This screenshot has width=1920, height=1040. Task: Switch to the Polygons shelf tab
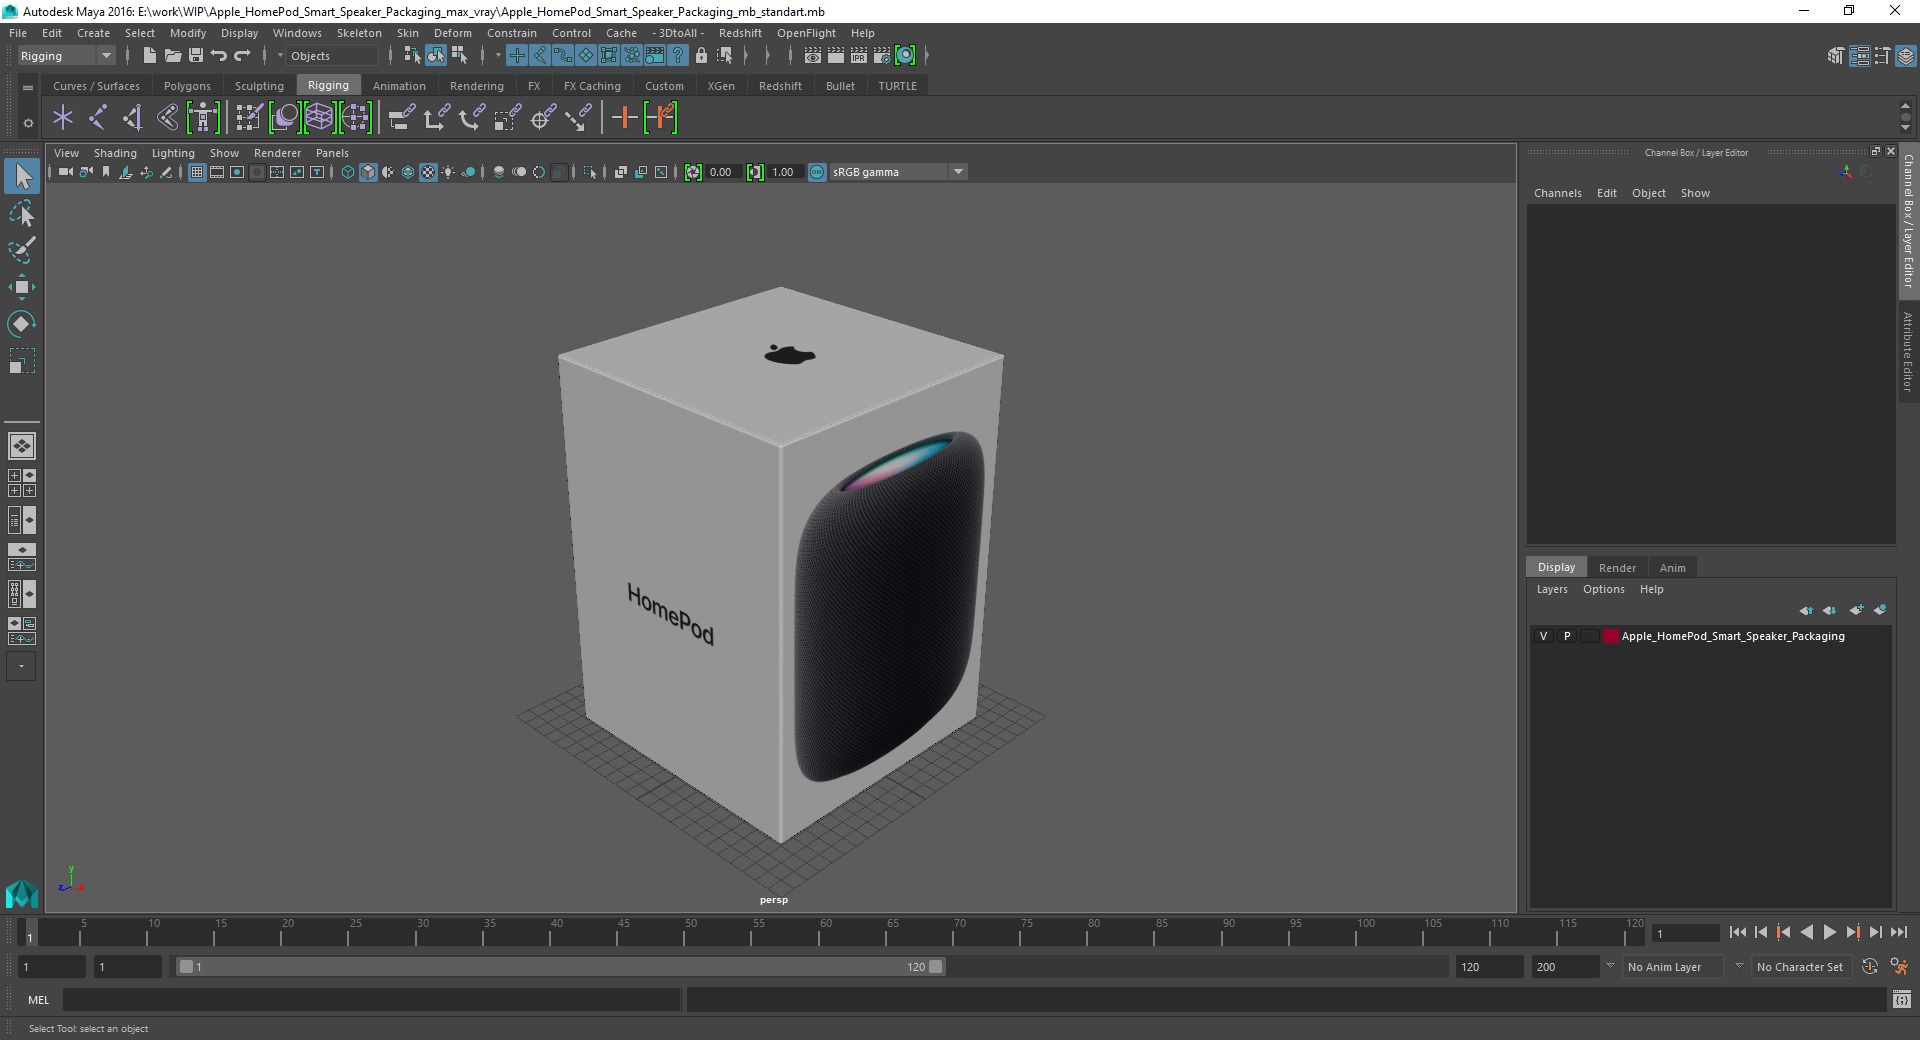pyautogui.click(x=187, y=86)
